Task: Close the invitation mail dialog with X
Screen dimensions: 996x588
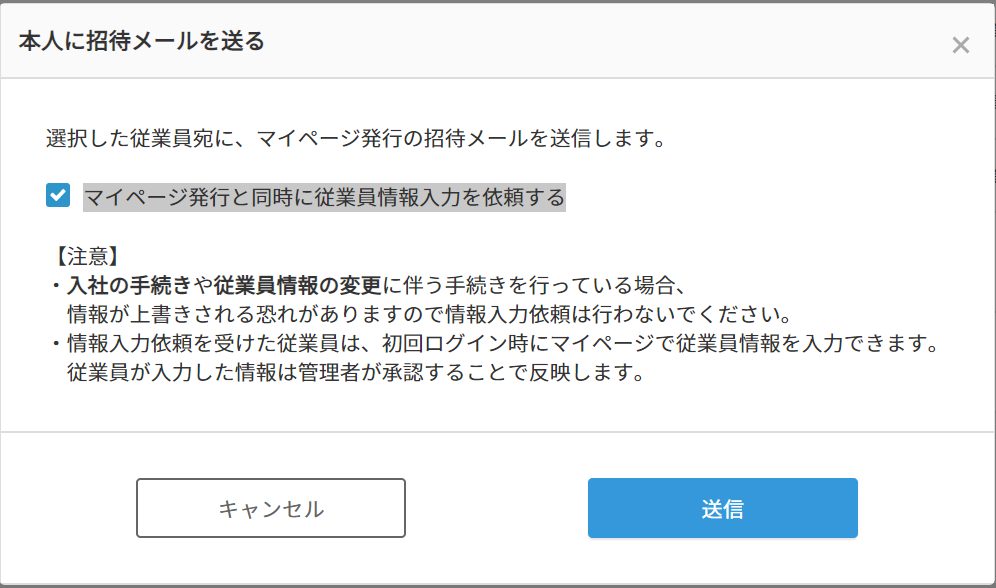Action: pyautogui.click(x=960, y=45)
